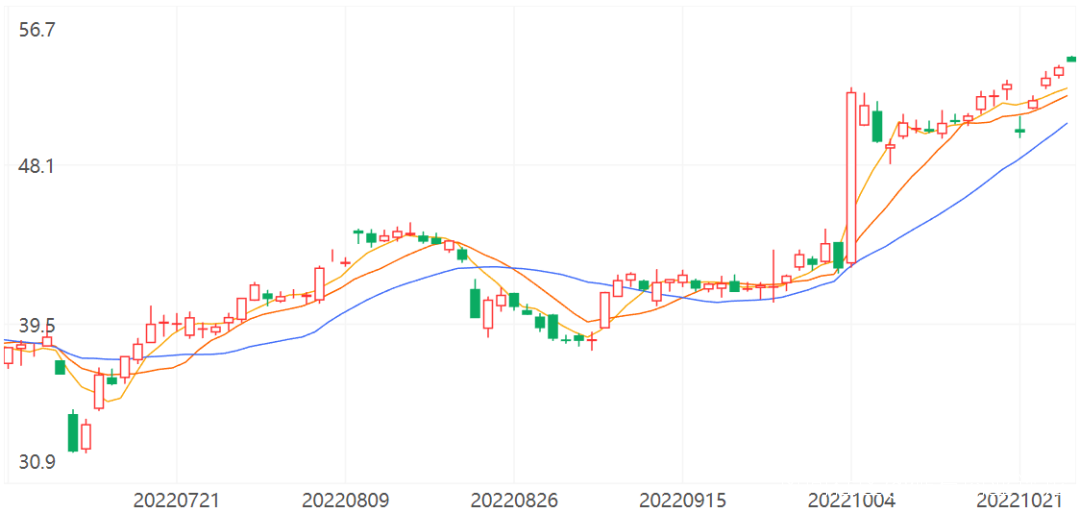Select the 20220826 date label
The height and width of the screenshot is (513, 1080).
pyautogui.click(x=514, y=500)
